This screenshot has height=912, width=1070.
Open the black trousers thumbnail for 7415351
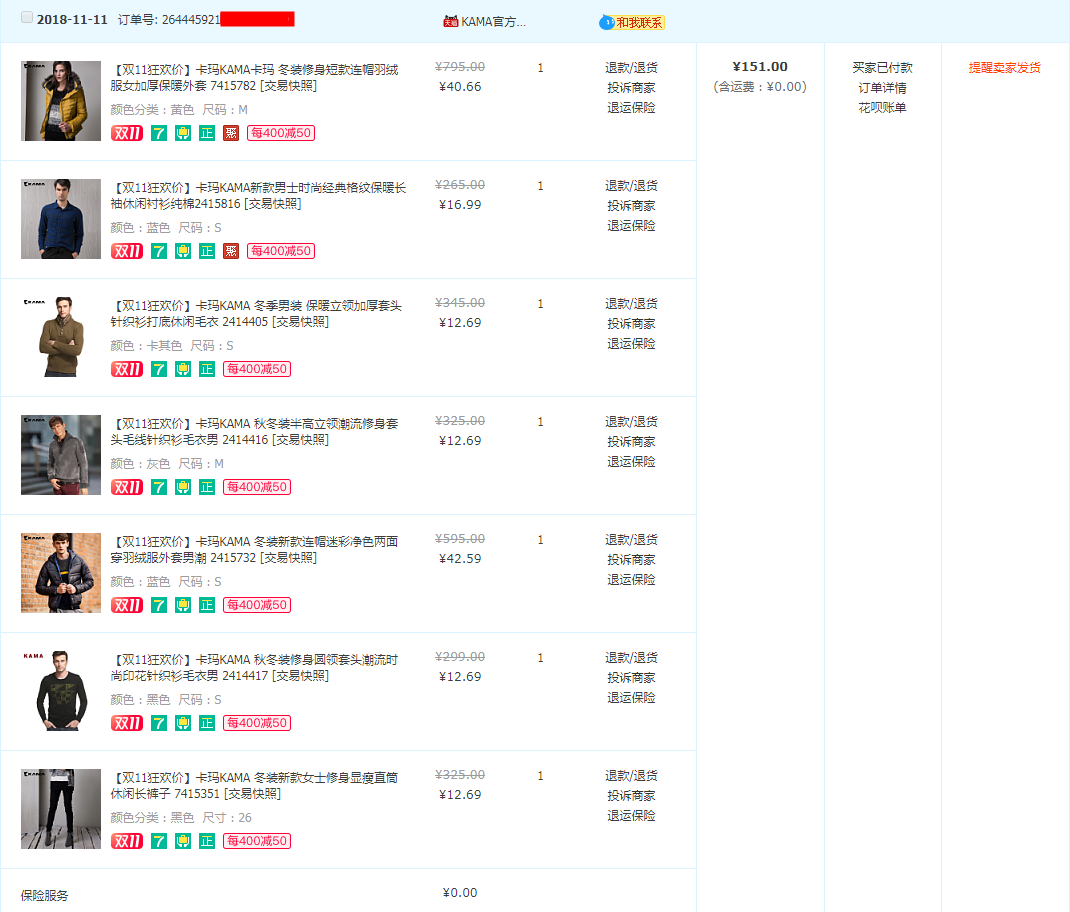pos(61,810)
